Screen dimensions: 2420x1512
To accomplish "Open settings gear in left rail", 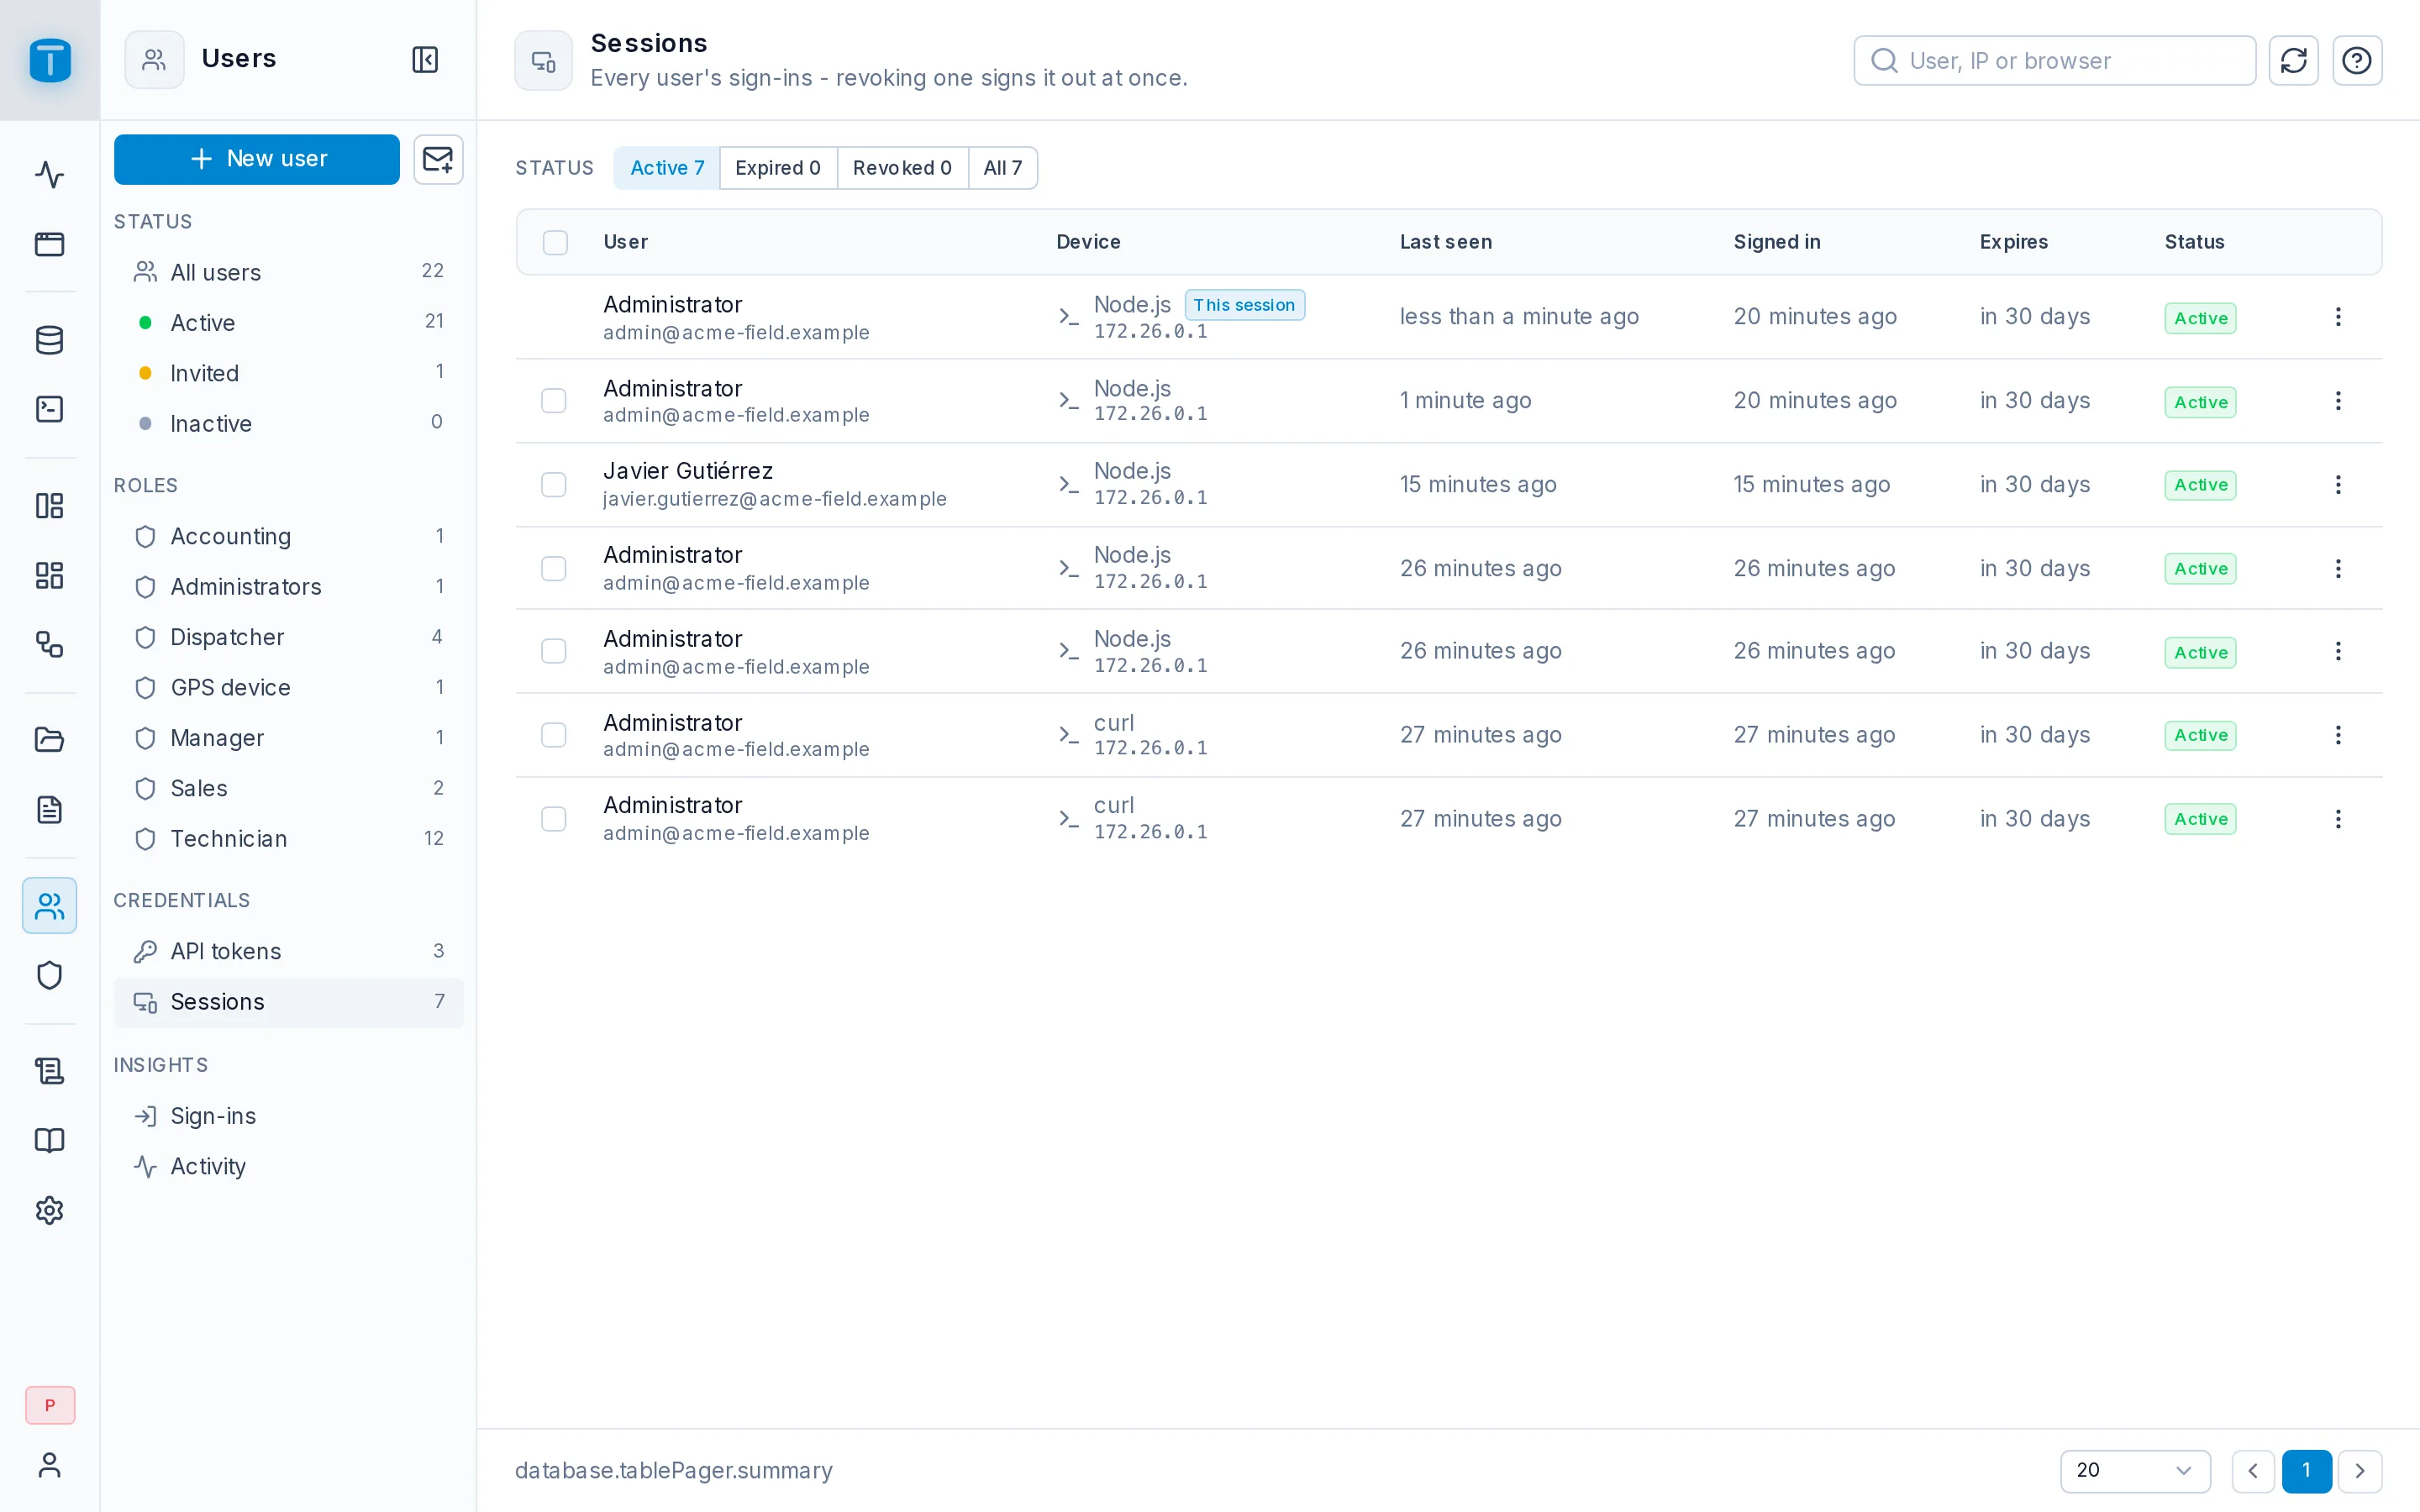I will point(49,1210).
